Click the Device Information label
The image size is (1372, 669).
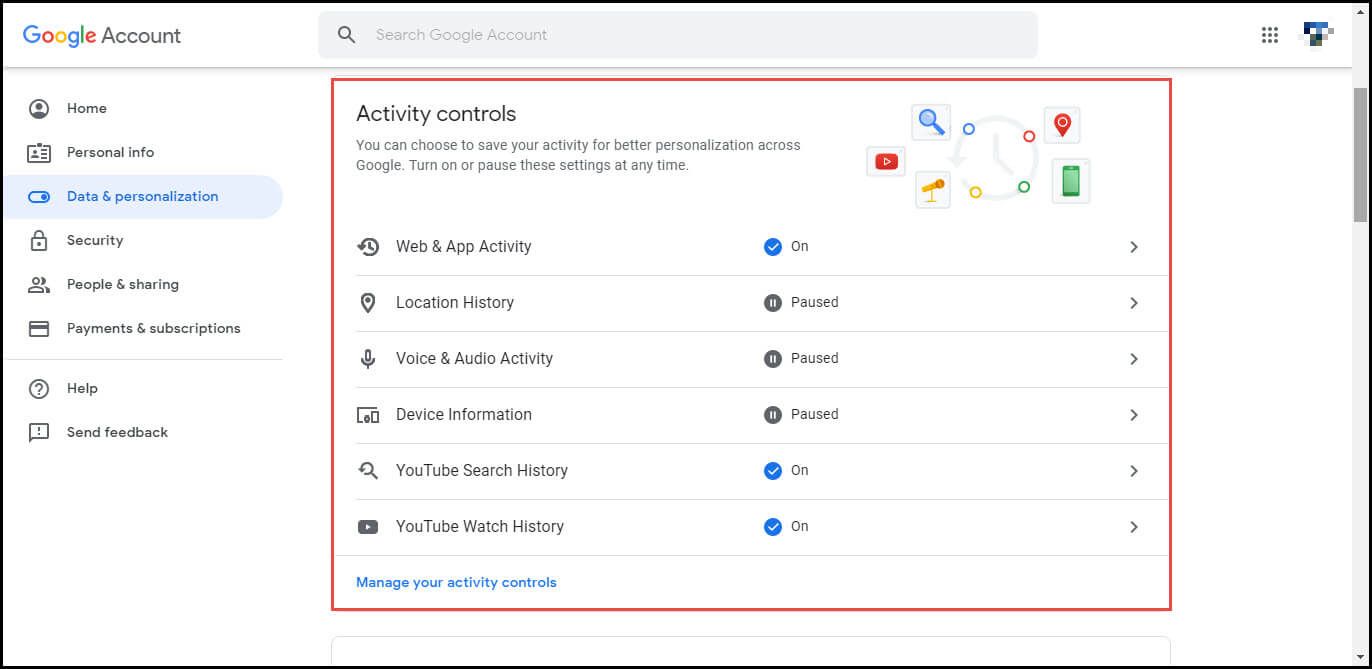click(x=464, y=414)
